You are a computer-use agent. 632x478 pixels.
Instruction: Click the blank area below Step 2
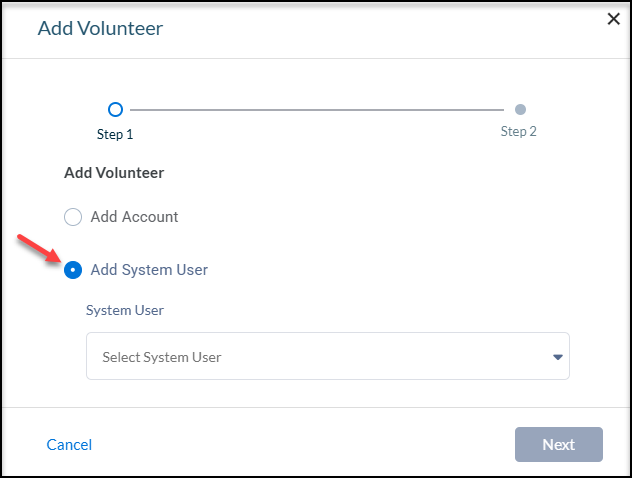[x=518, y=173]
